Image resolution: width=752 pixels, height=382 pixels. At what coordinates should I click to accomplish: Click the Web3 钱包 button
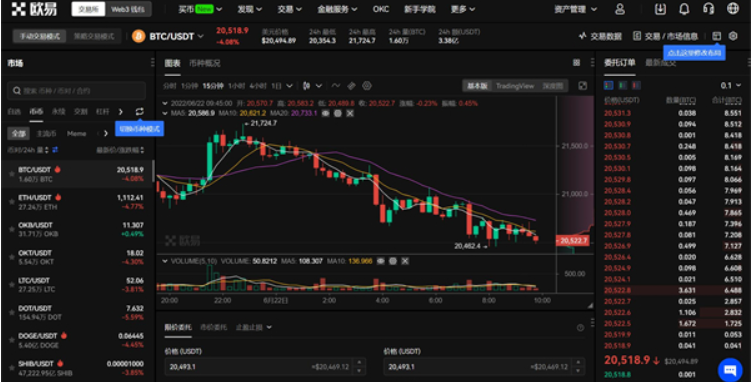tap(128, 9)
